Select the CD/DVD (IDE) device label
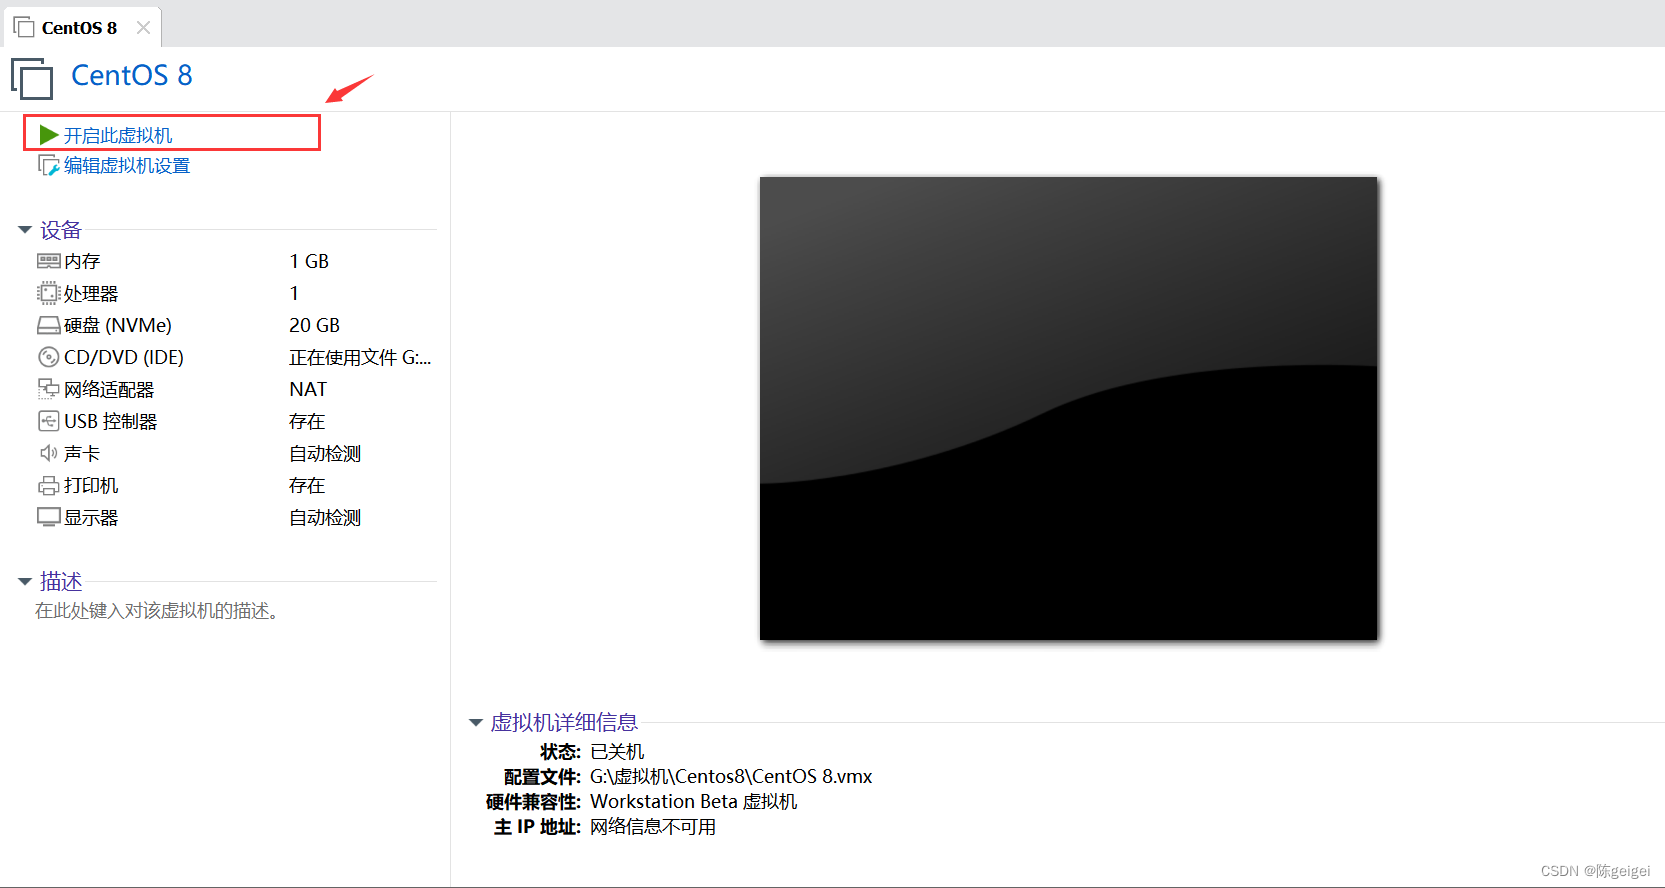This screenshot has width=1665, height=888. tap(124, 357)
